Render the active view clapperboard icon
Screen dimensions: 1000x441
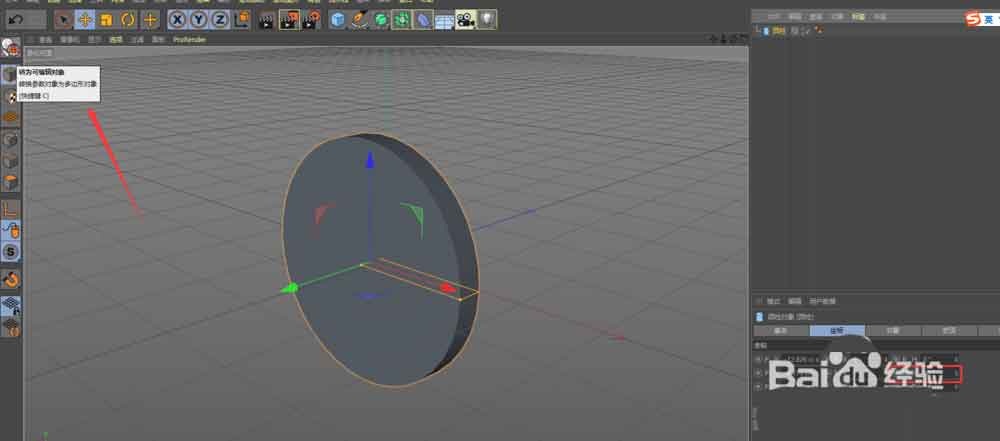click(267, 20)
